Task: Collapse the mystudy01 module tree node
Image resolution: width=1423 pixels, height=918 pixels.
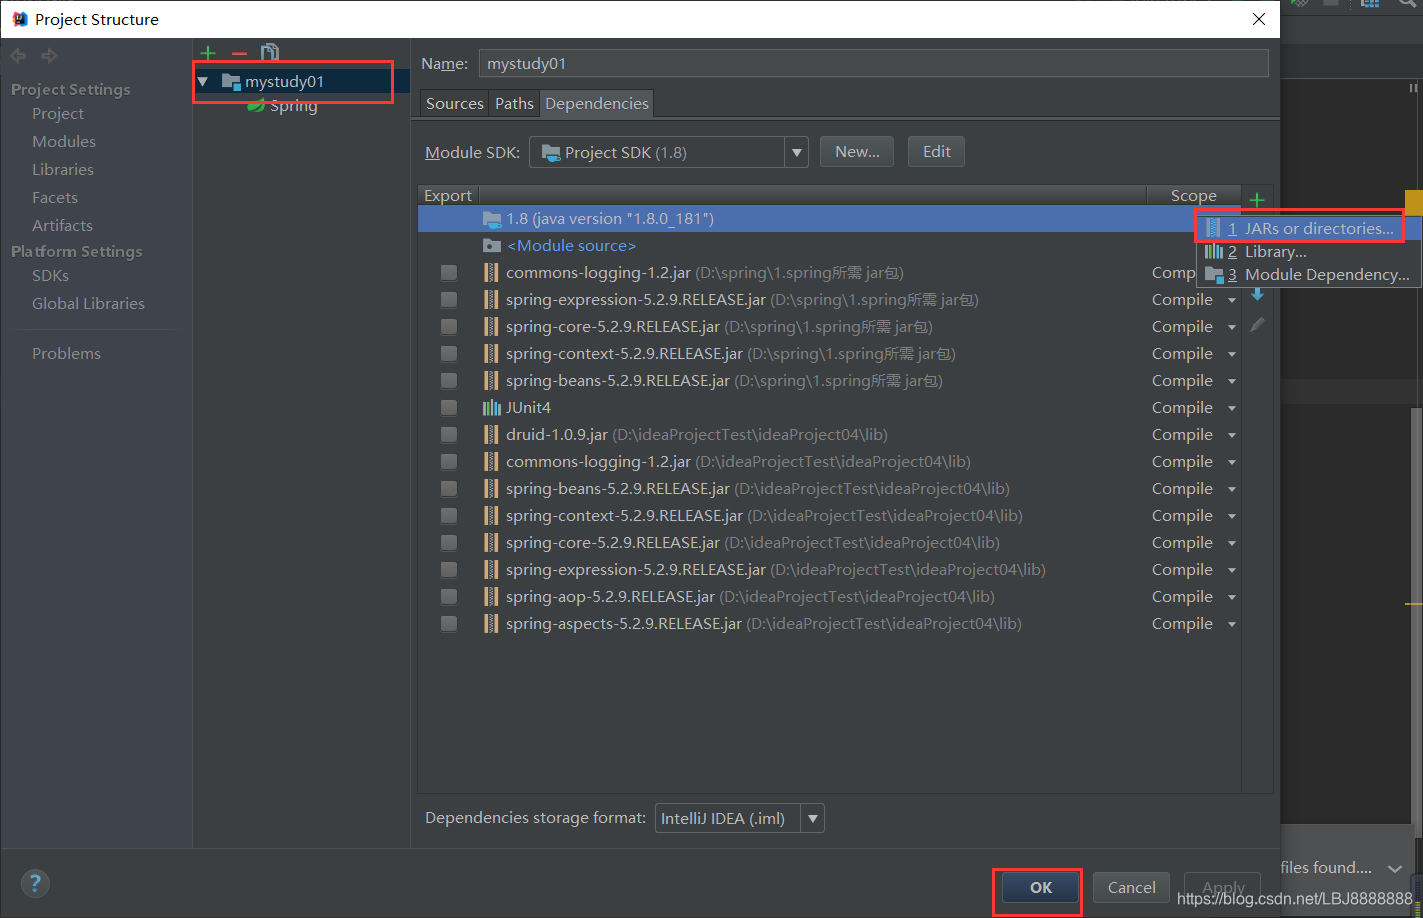Action: click(203, 82)
